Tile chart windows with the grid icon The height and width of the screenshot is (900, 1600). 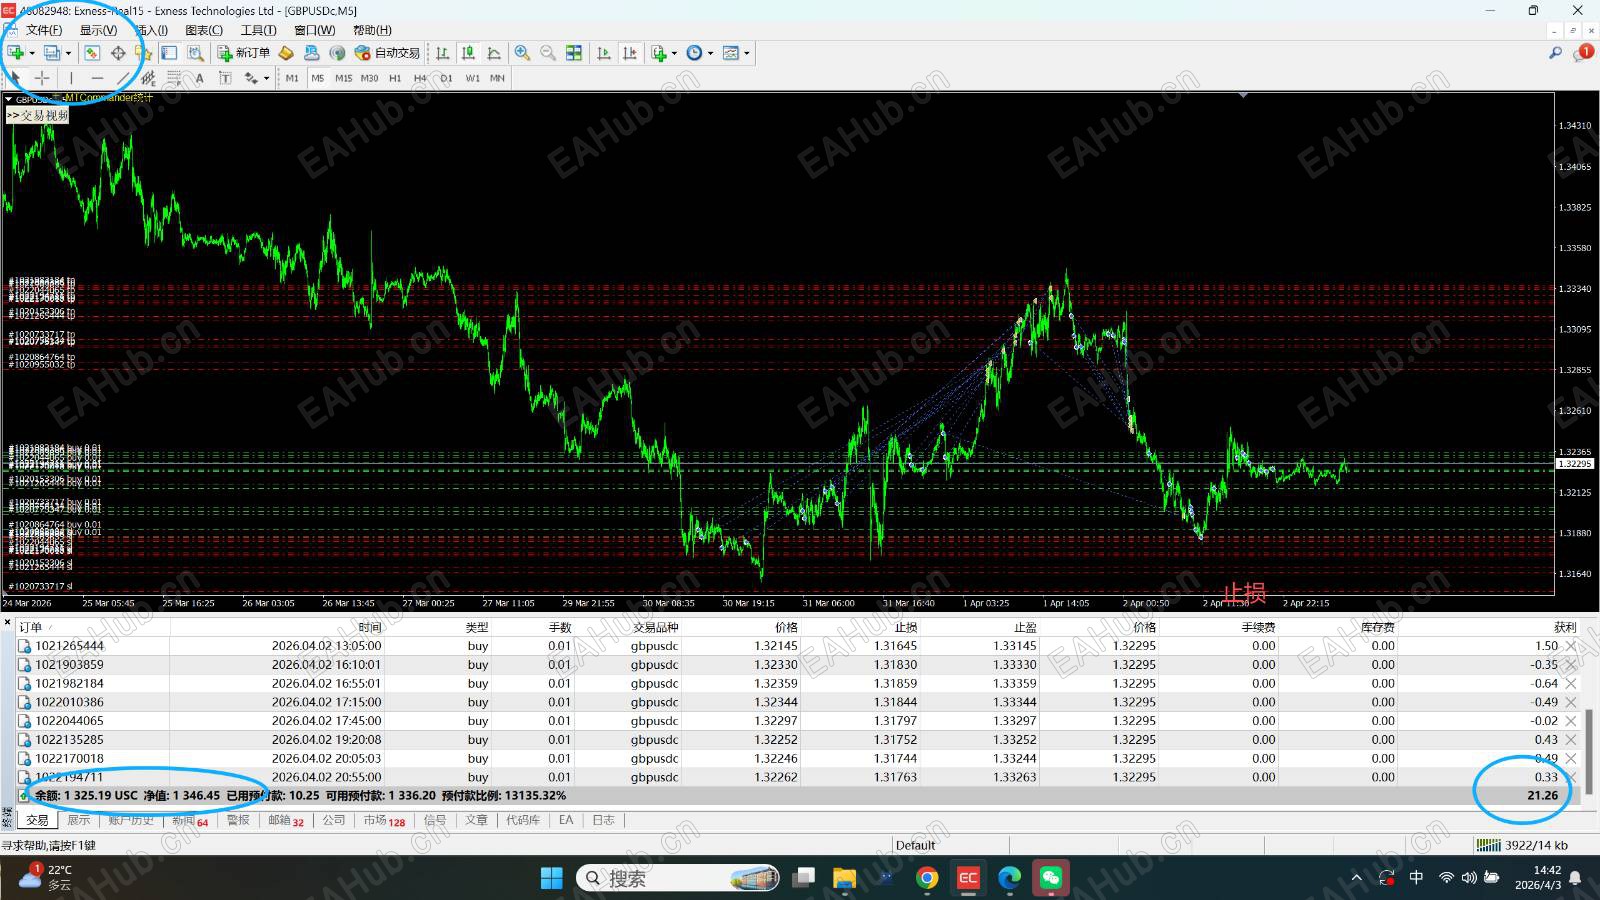574,53
